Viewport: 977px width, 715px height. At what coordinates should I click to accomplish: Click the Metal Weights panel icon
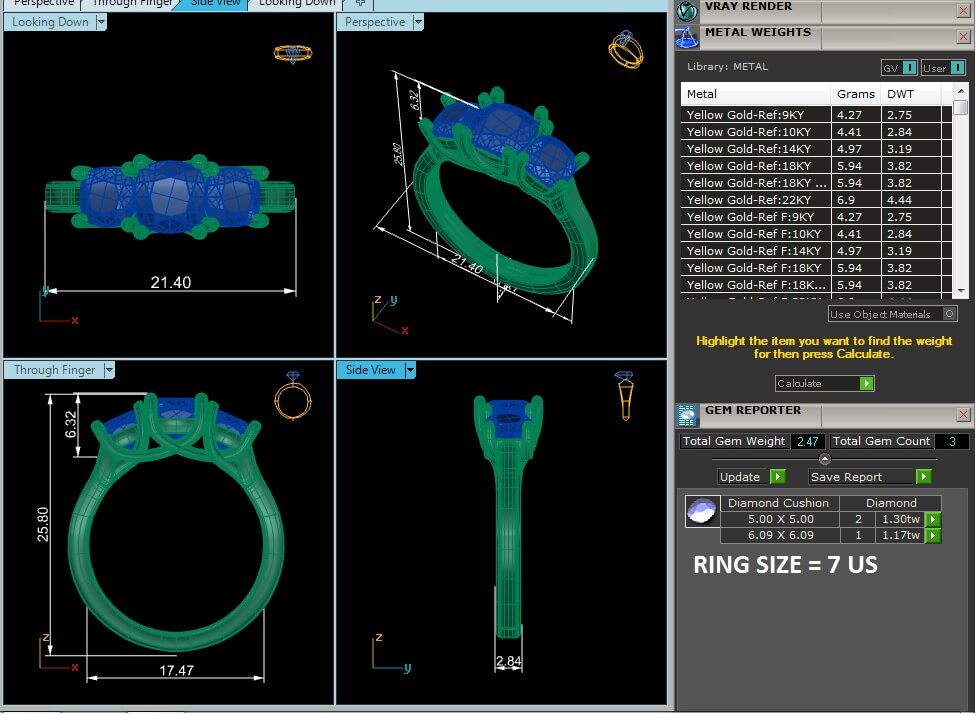(687, 37)
